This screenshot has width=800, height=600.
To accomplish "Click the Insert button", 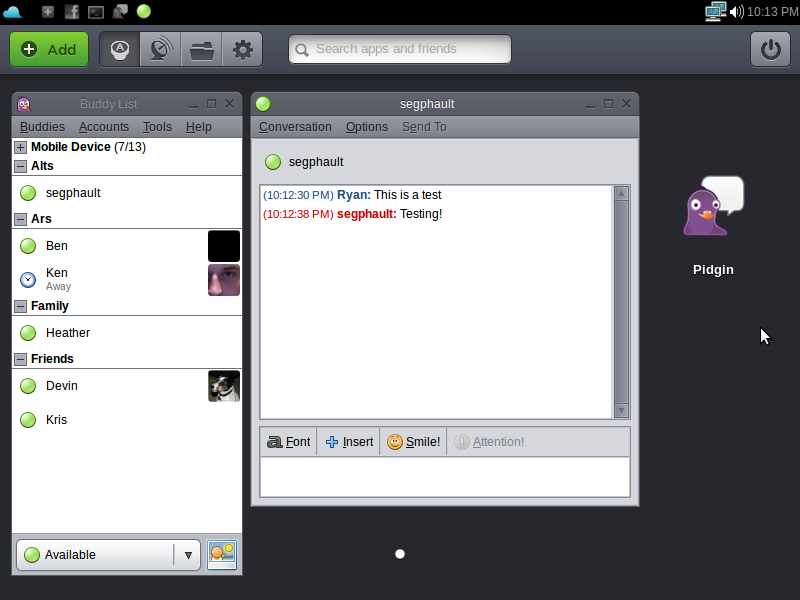I will (x=349, y=442).
